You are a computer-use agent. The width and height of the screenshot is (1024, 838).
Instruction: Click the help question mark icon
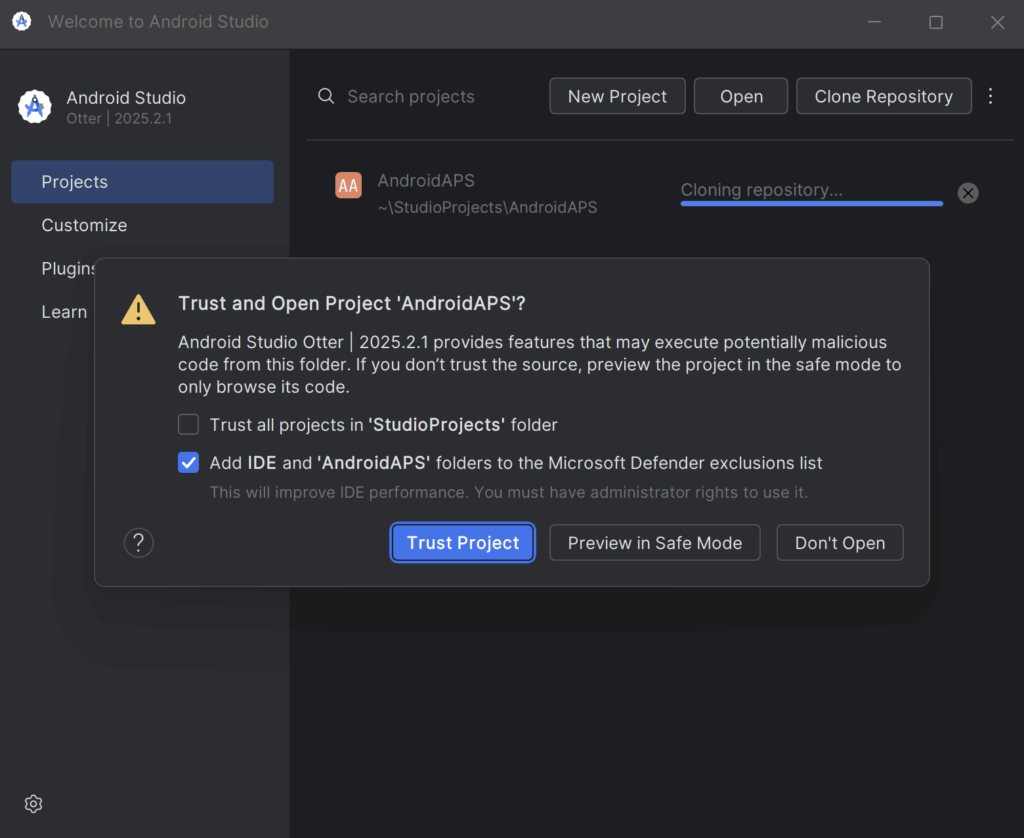pos(138,543)
